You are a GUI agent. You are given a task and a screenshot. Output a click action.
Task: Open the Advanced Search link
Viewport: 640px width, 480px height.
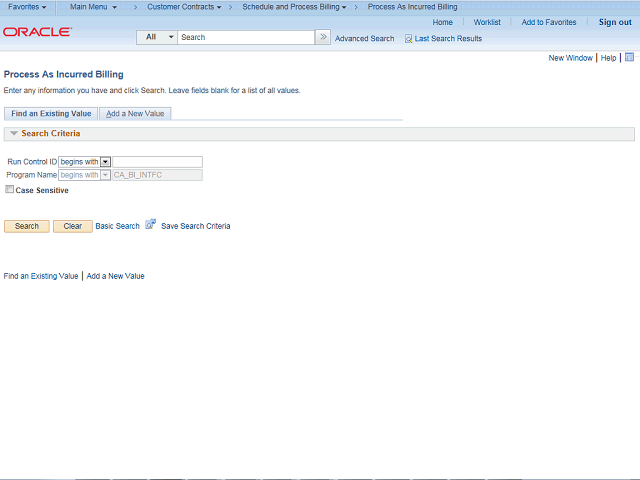(364, 39)
